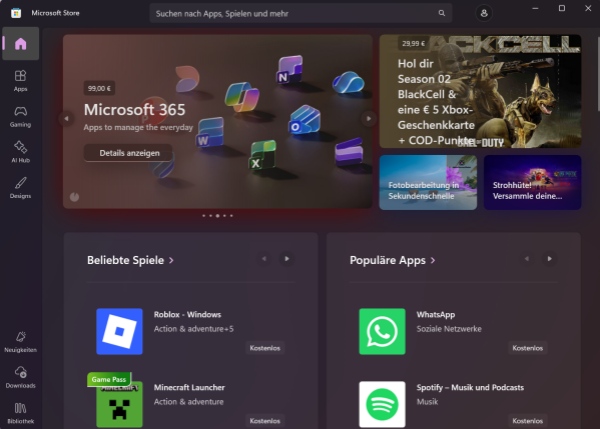This screenshot has width=600, height=429.
Task: Open the Apps section in the sidebar
Action: coord(21,81)
